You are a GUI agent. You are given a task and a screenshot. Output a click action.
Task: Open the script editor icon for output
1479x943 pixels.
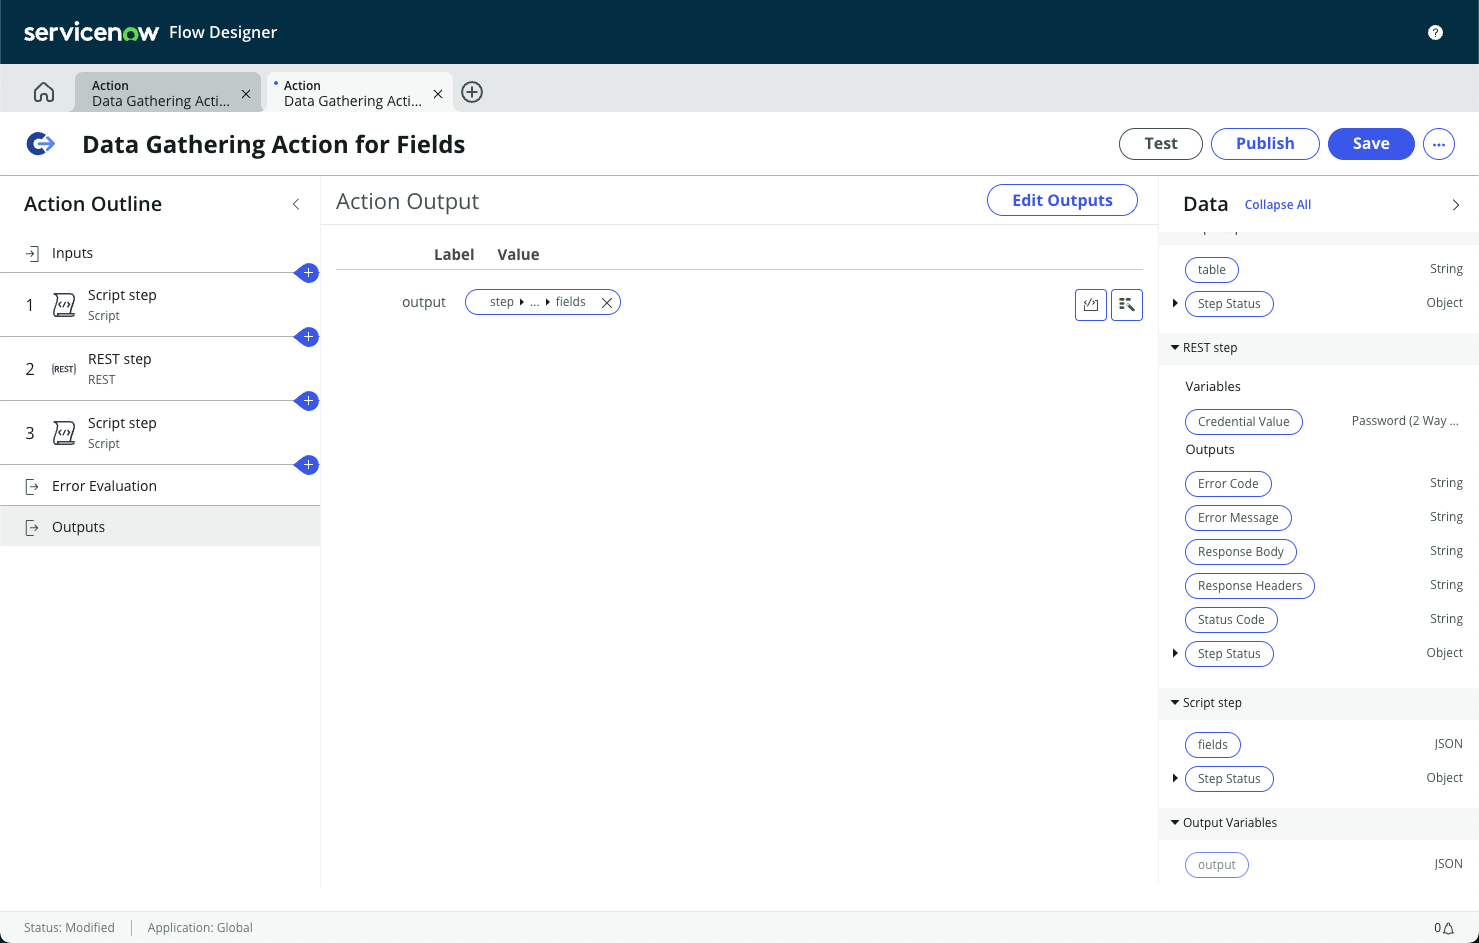point(1091,305)
